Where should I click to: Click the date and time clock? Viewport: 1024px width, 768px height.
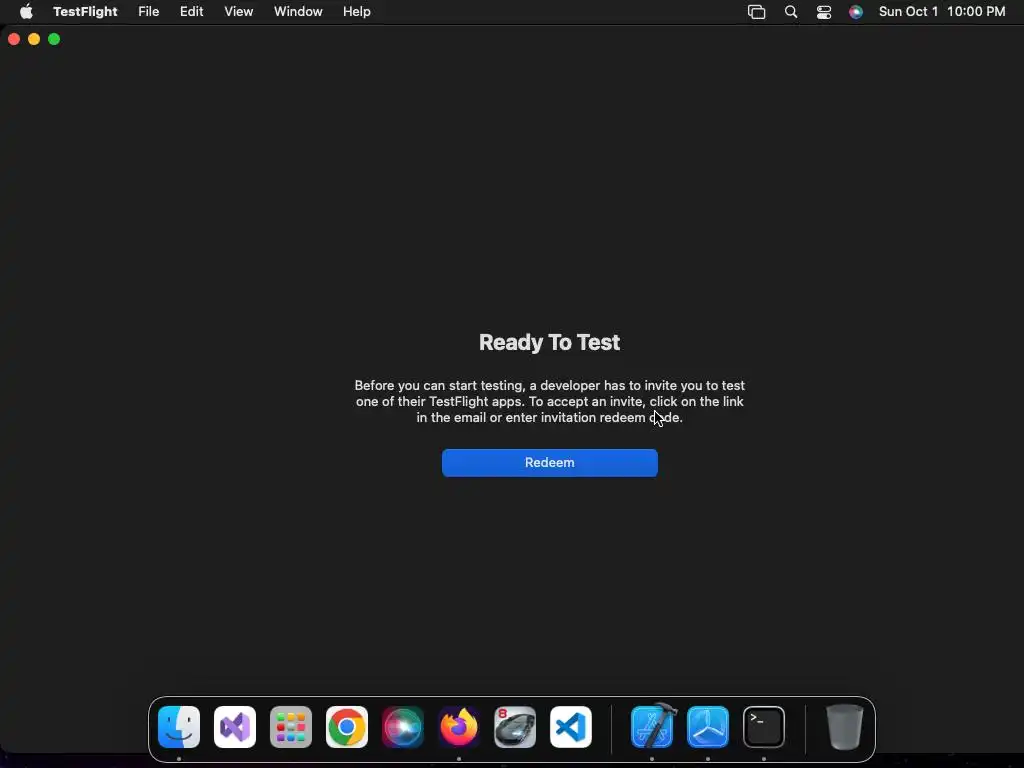point(942,12)
